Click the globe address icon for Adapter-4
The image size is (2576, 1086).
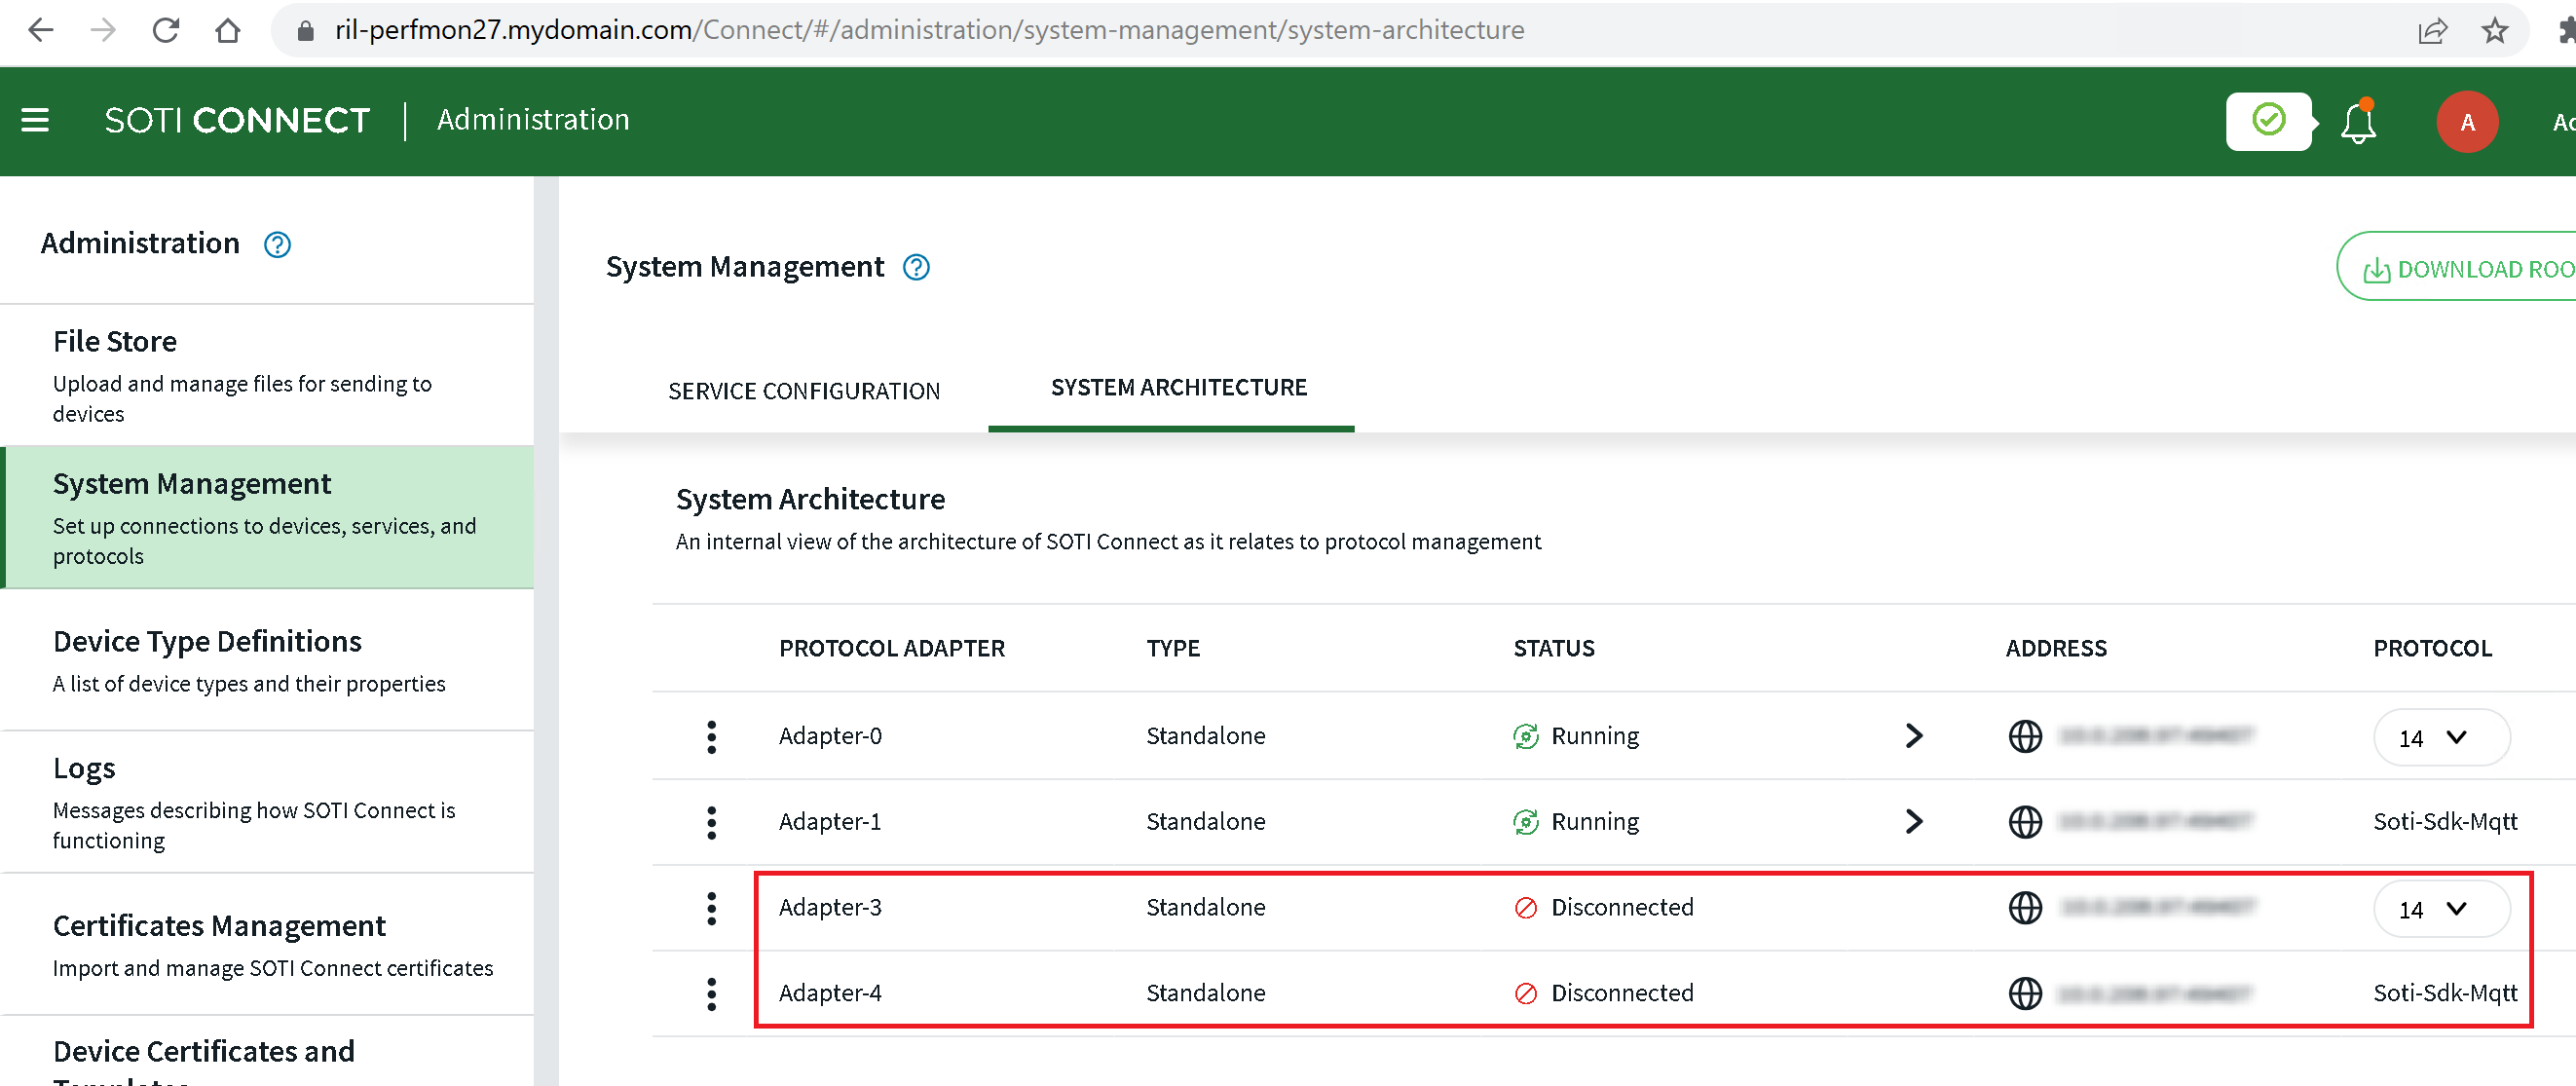click(2025, 994)
